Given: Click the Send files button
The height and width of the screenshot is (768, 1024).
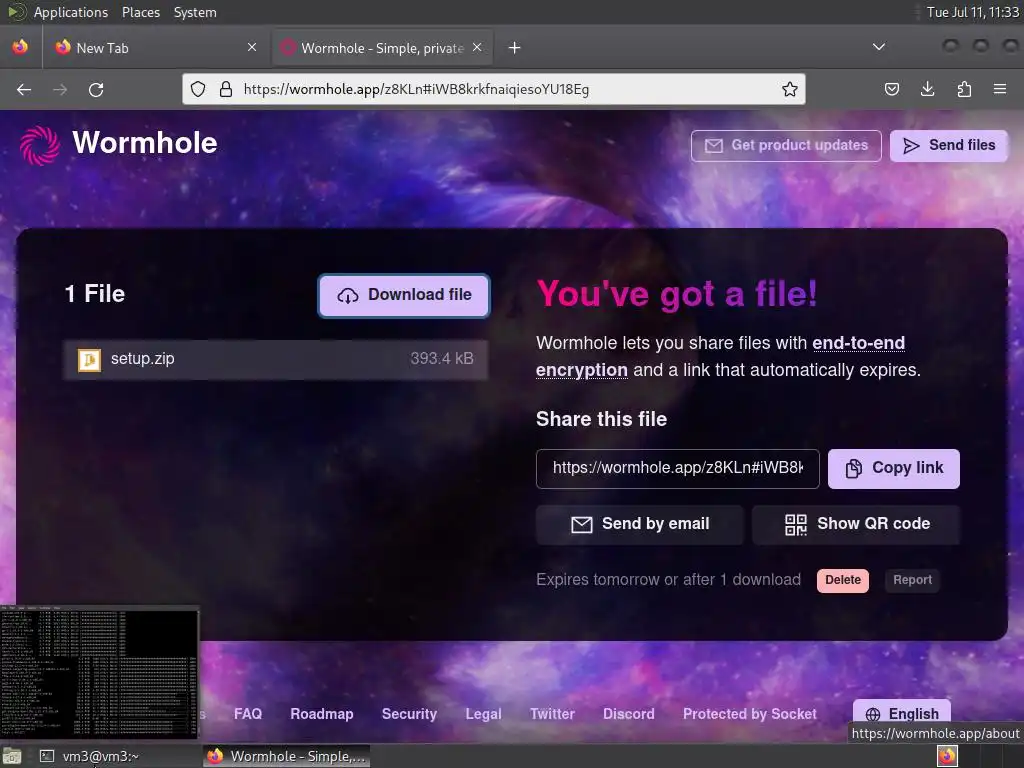Looking at the screenshot, I should point(949,145).
